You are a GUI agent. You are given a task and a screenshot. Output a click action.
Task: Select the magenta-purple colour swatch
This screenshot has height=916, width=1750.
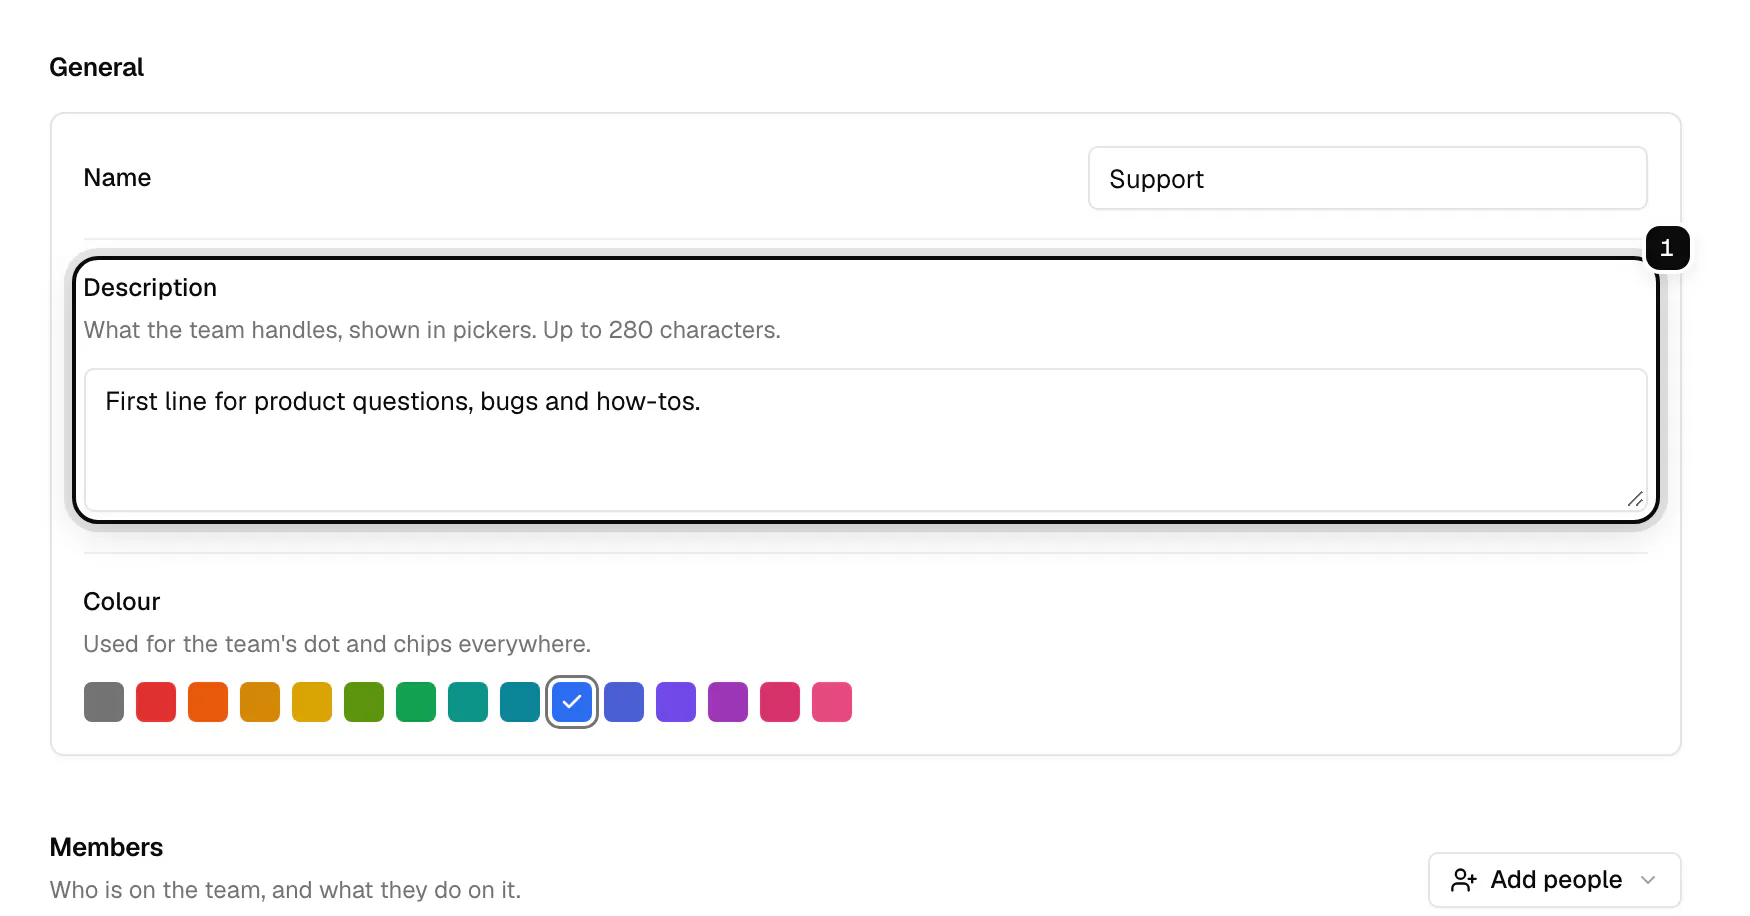pos(728,702)
